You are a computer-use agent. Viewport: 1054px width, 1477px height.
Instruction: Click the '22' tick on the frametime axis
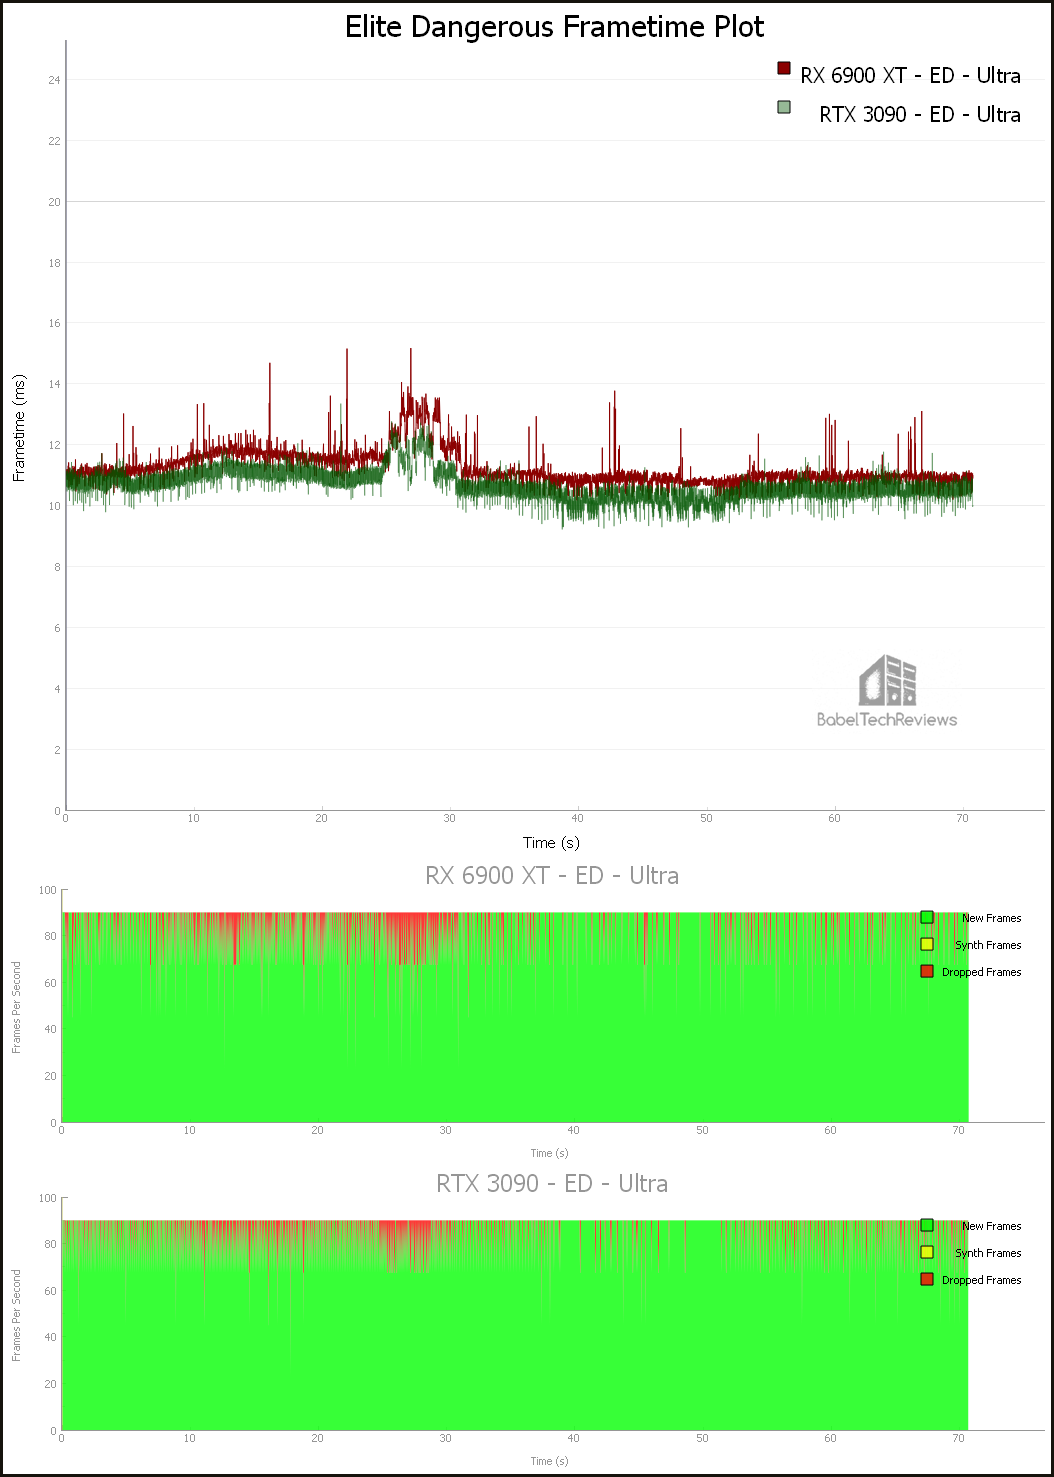click(x=54, y=141)
